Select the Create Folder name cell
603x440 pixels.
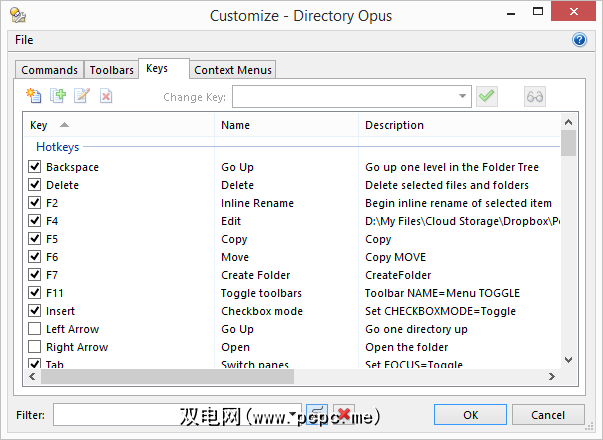click(x=255, y=275)
